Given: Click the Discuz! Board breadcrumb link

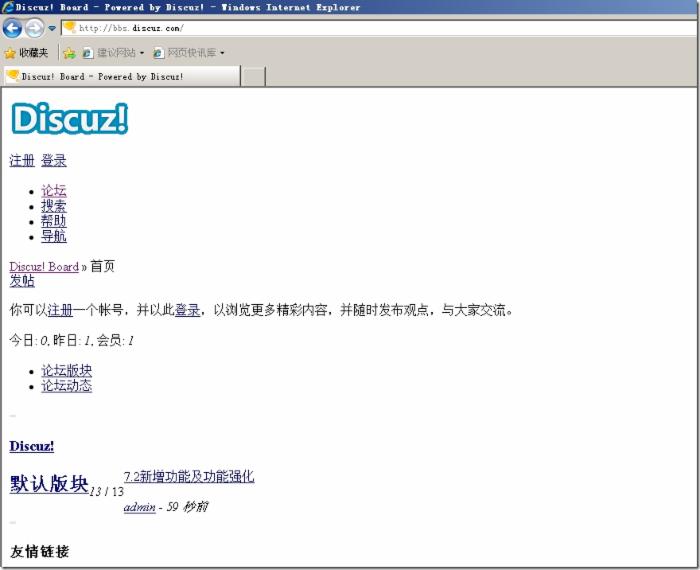Looking at the screenshot, I should tap(44, 266).
